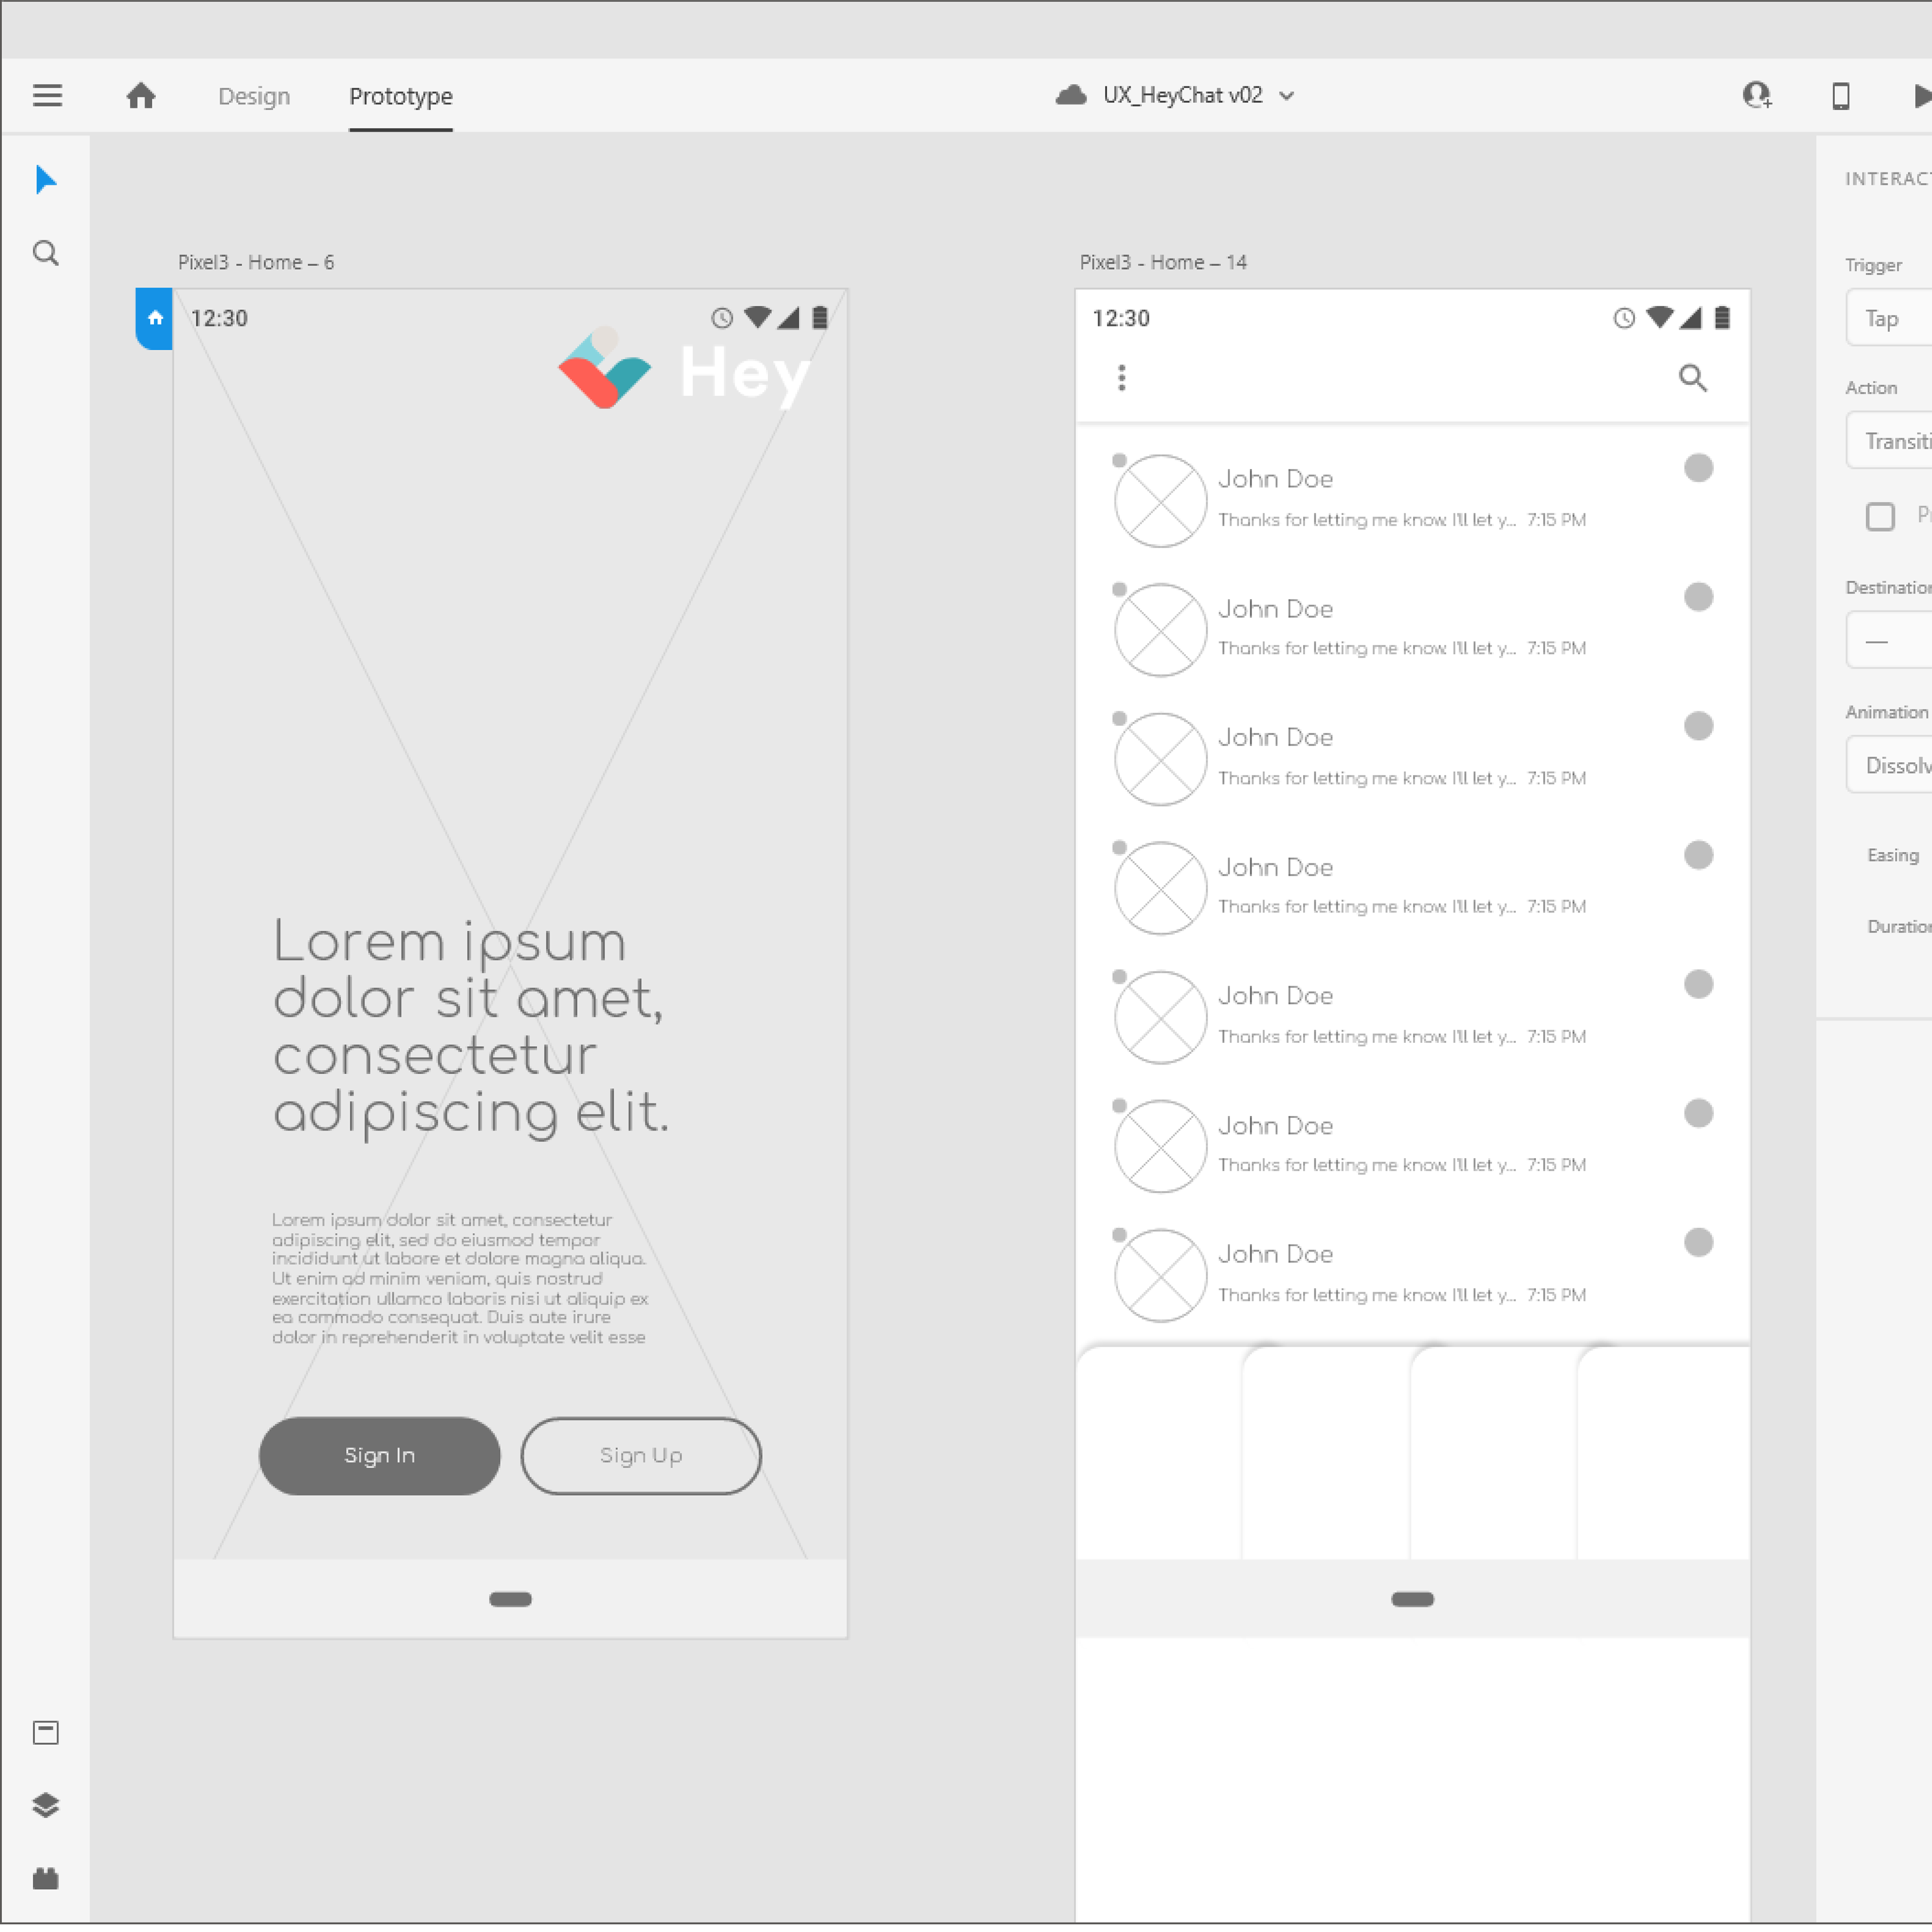Go to the Home screen icon

(141, 95)
